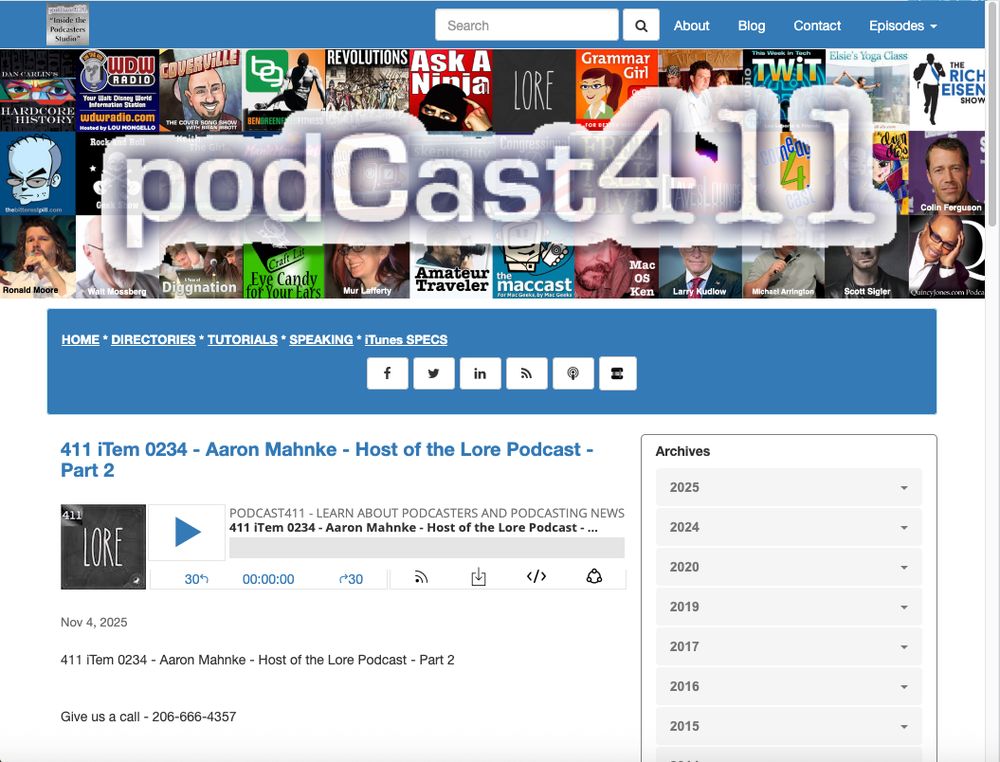Image resolution: width=1000 pixels, height=762 pixels.
Task: Expand the 2019 archive
Action: click(x=788, y=606)
